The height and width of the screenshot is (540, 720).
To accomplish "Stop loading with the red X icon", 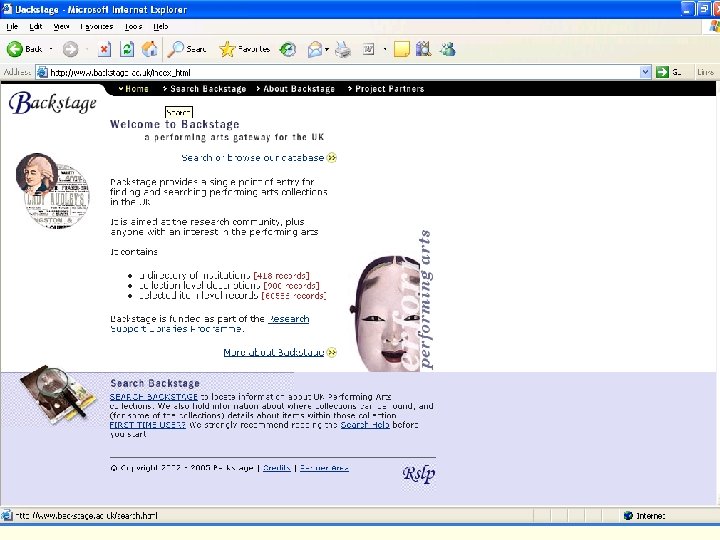I will coord(104,49).
